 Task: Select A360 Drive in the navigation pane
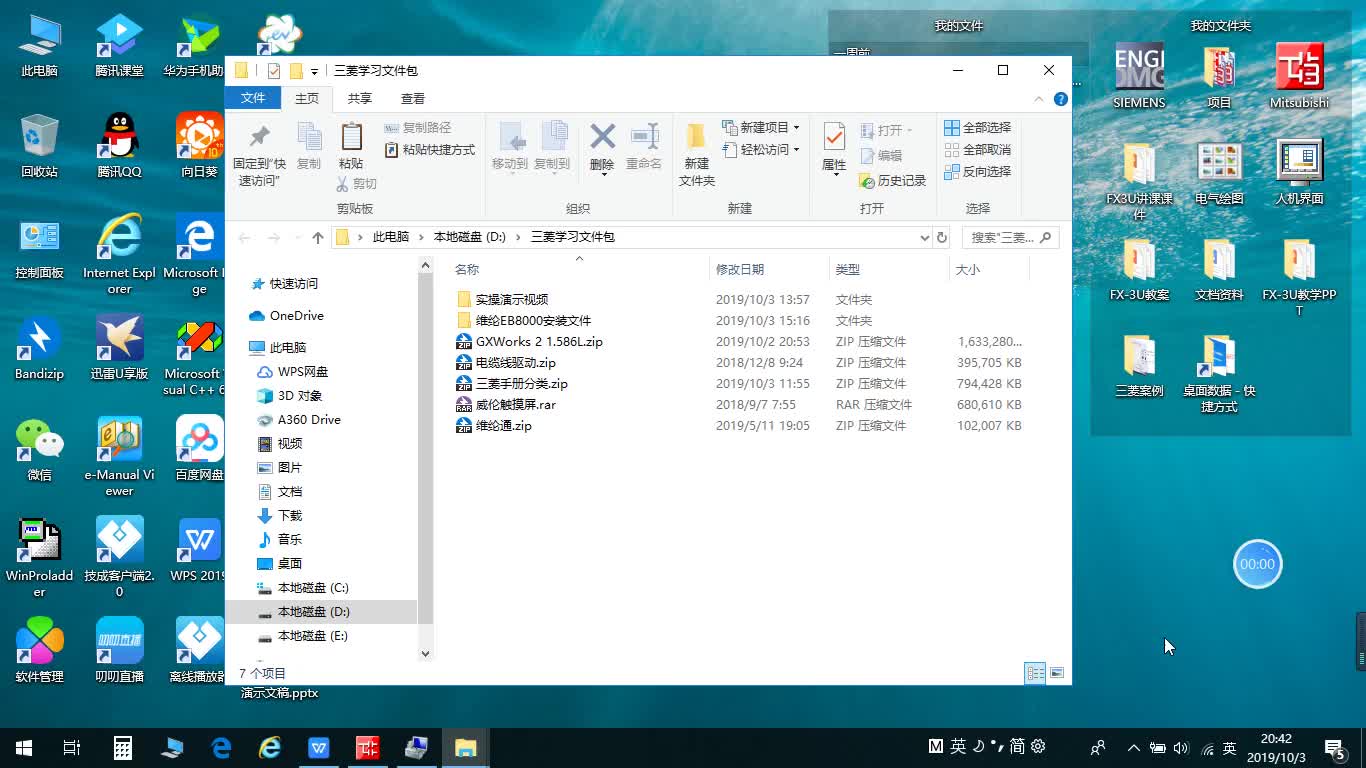coord(309,420)
